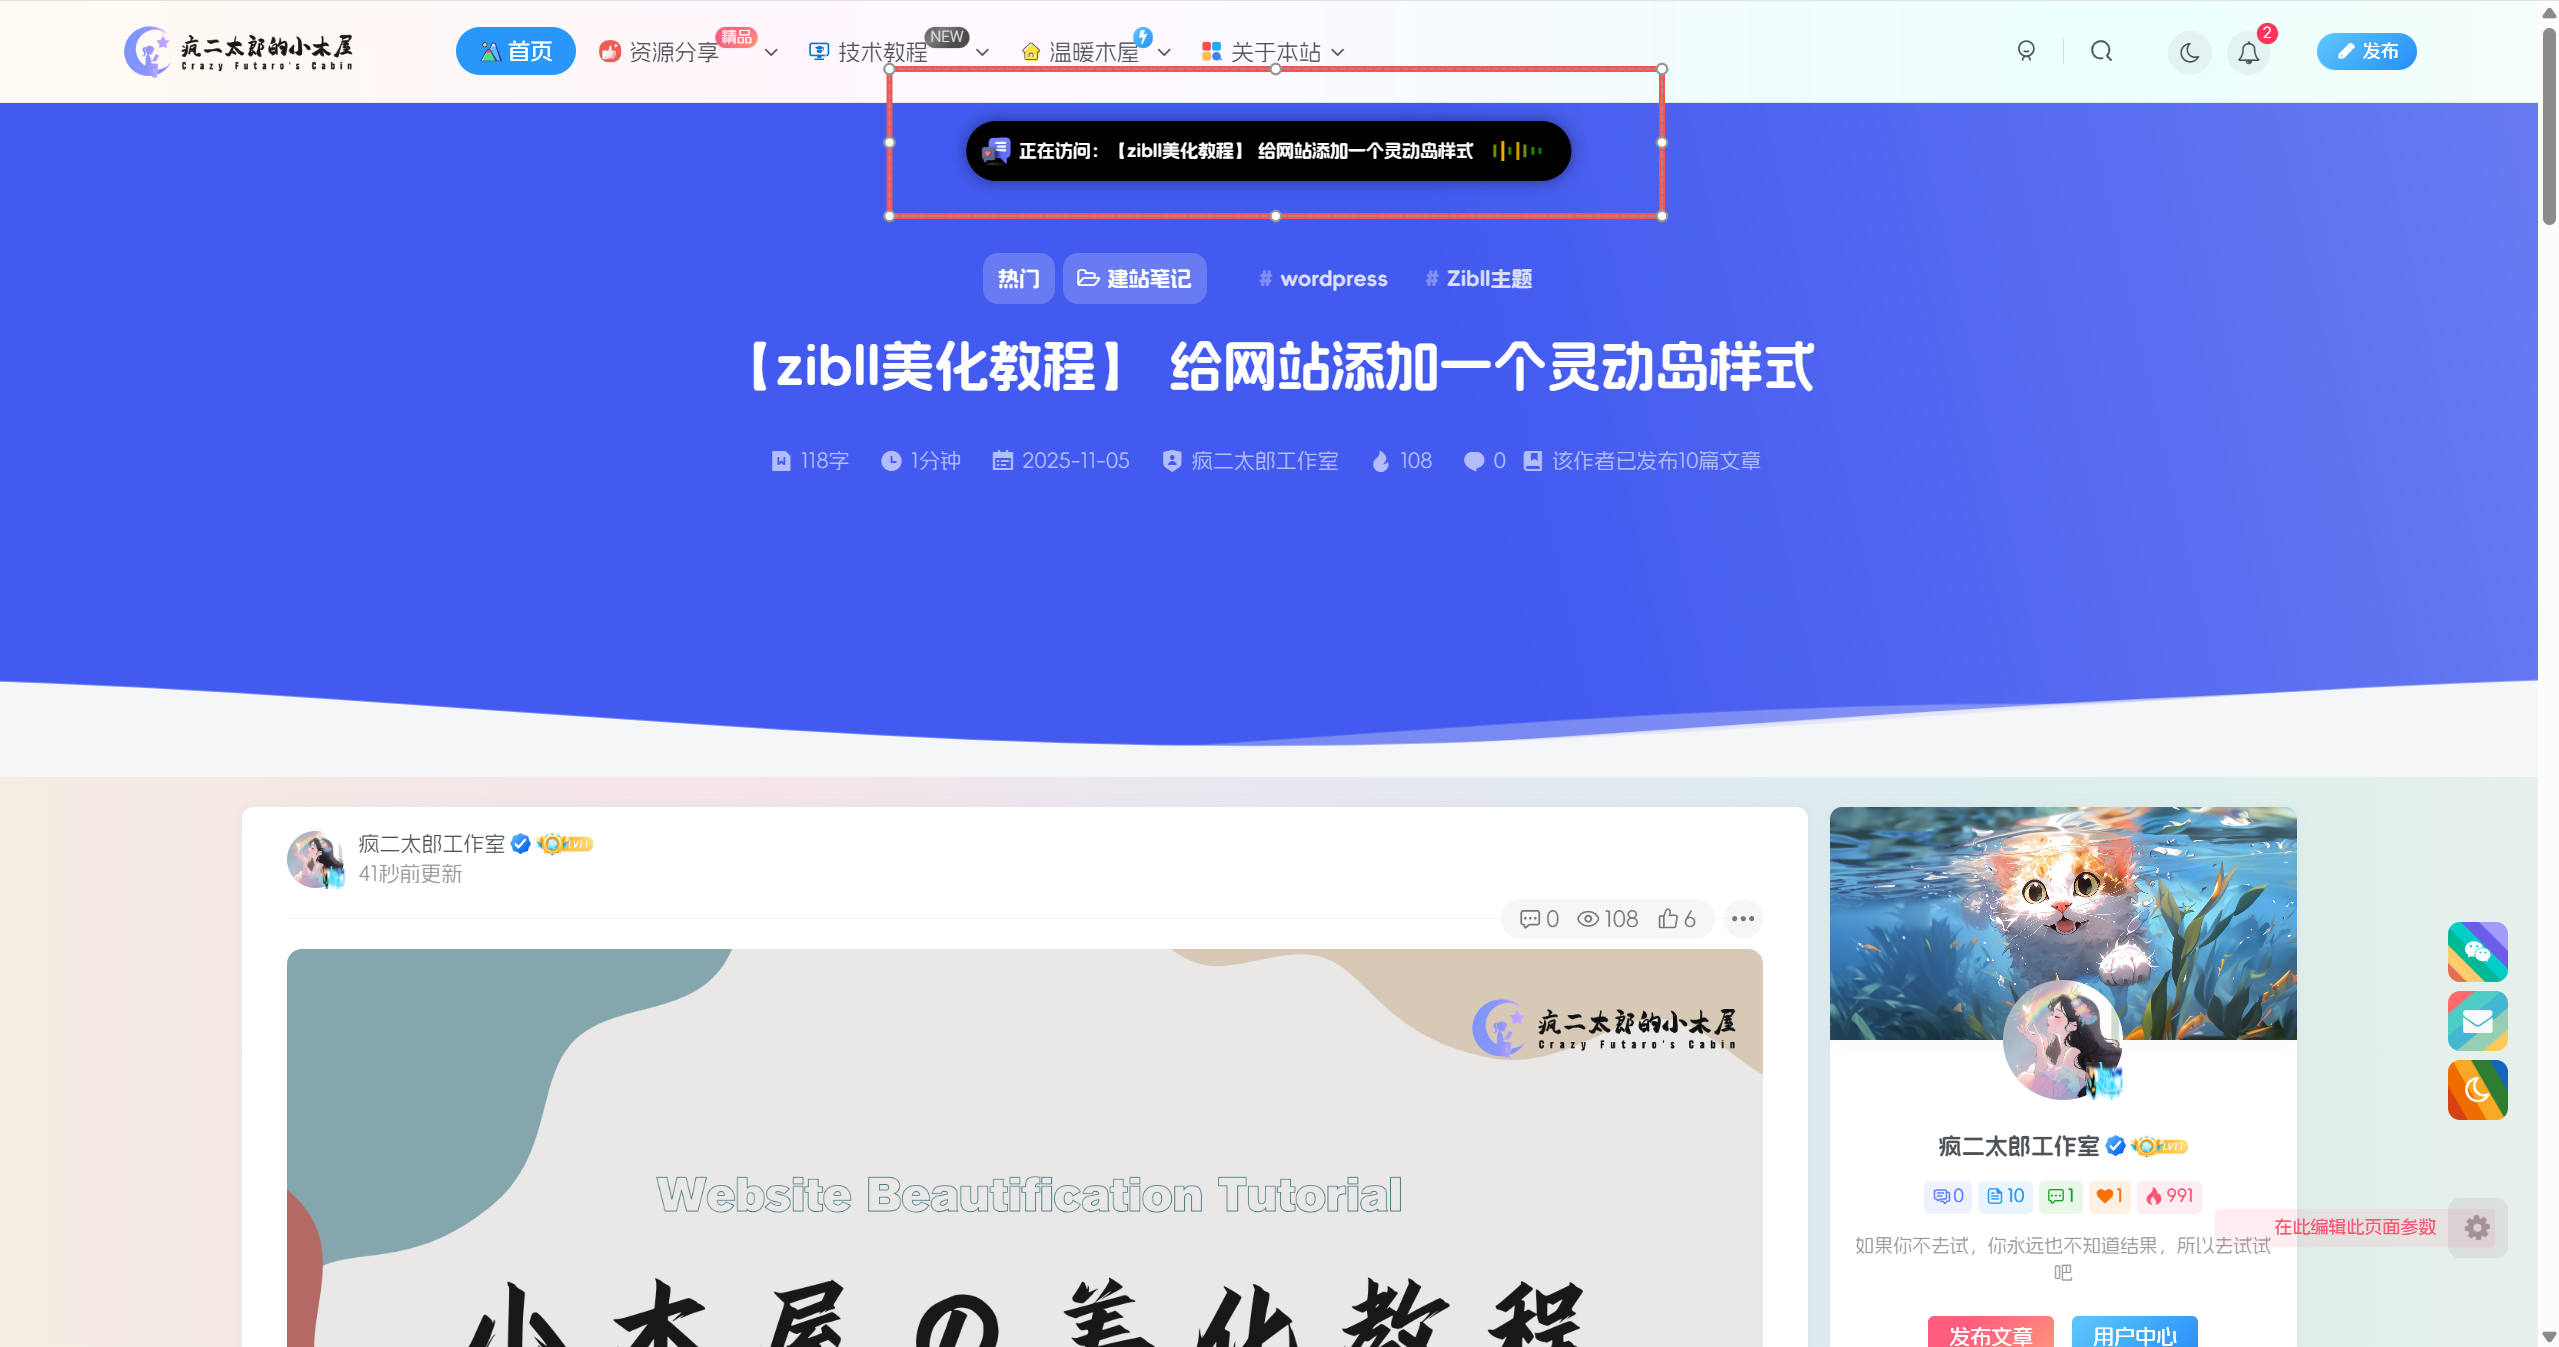The image size is (2559, 1347).
Task: Open the search icon
Action: 2101,51
